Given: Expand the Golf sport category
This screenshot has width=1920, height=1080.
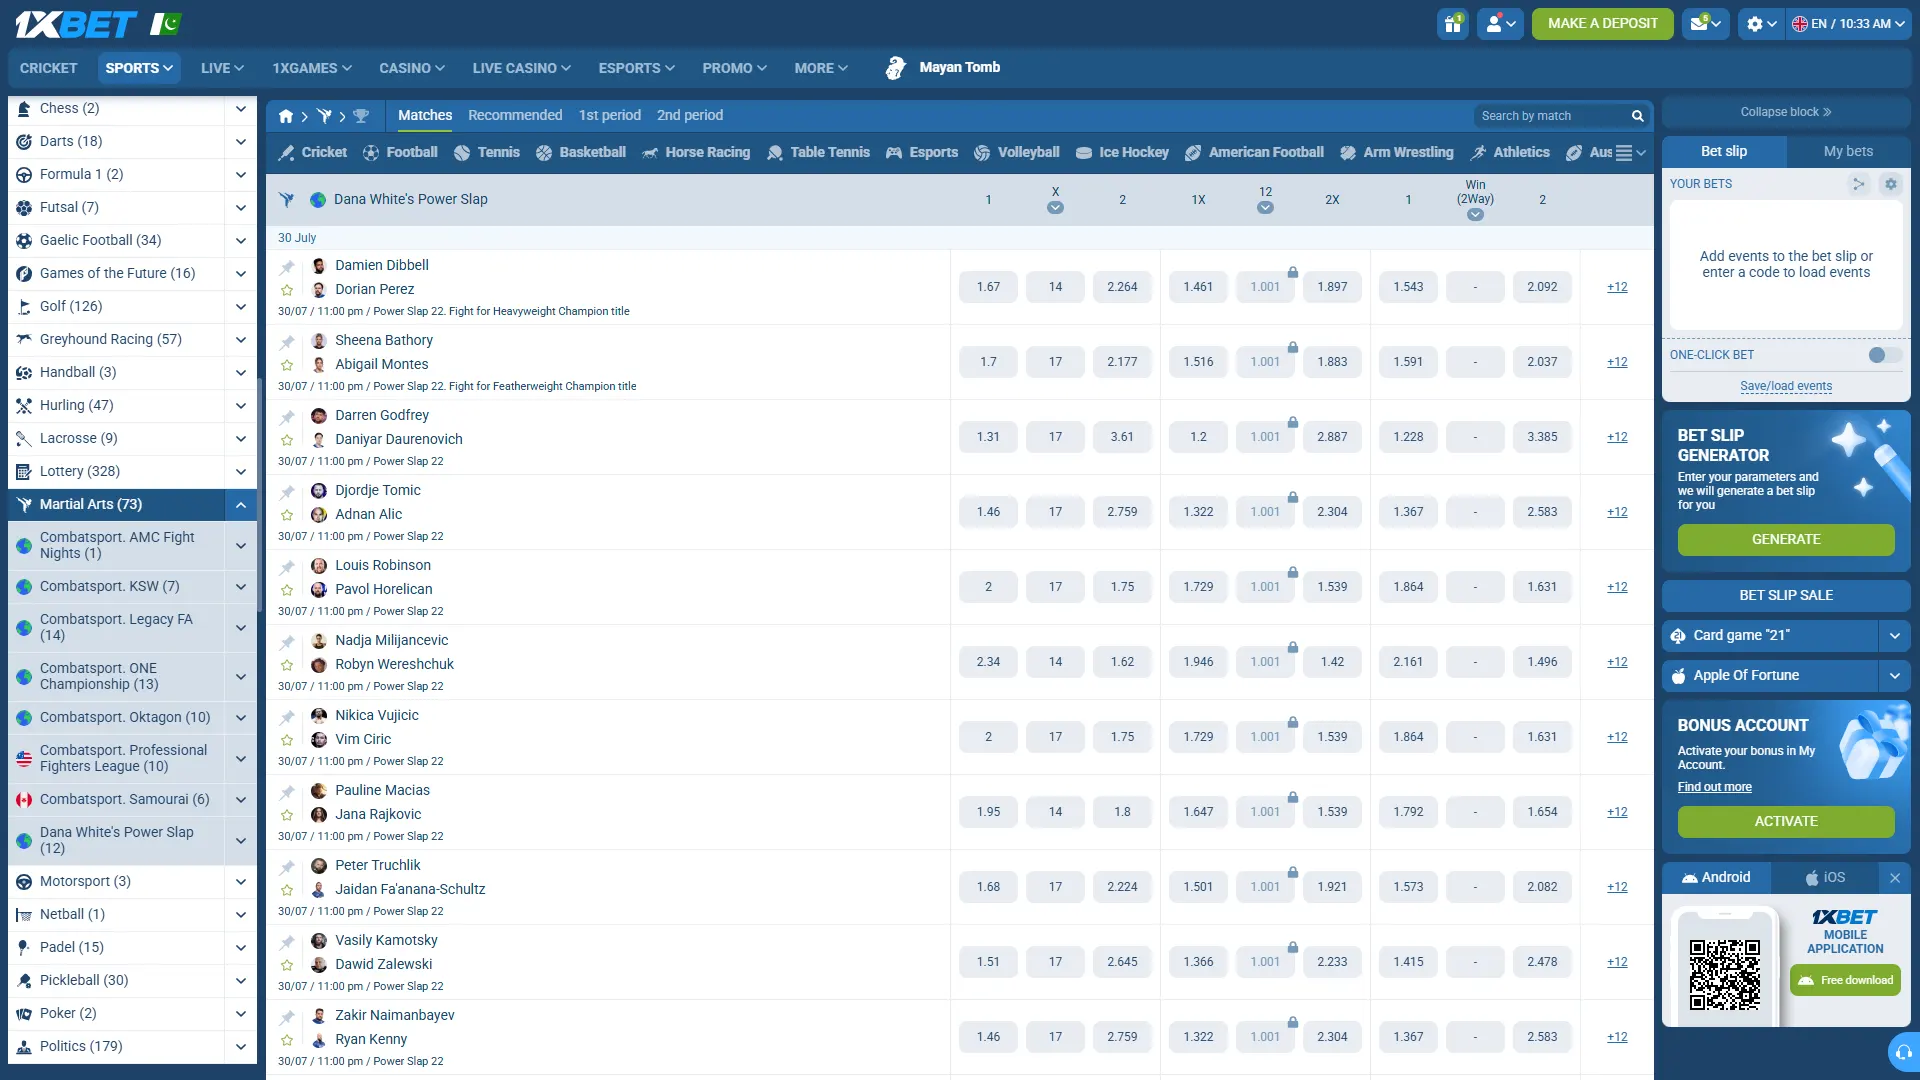Looking at the screenshot, I should coord(241,306).
